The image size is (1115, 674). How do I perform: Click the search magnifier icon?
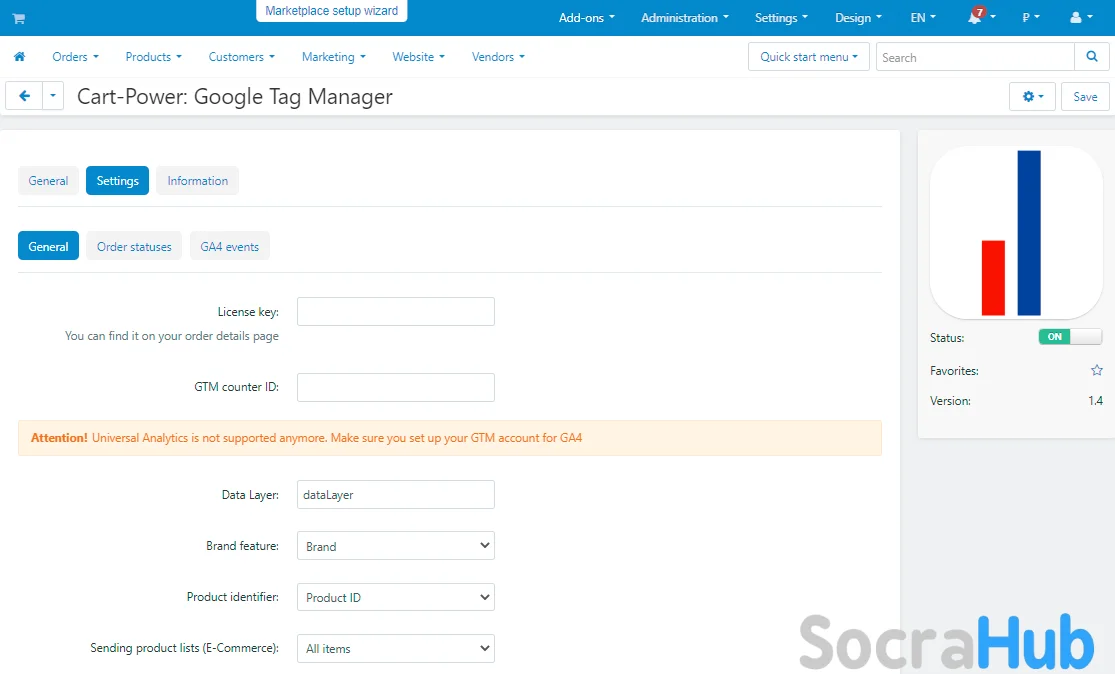coord(1091,57)
